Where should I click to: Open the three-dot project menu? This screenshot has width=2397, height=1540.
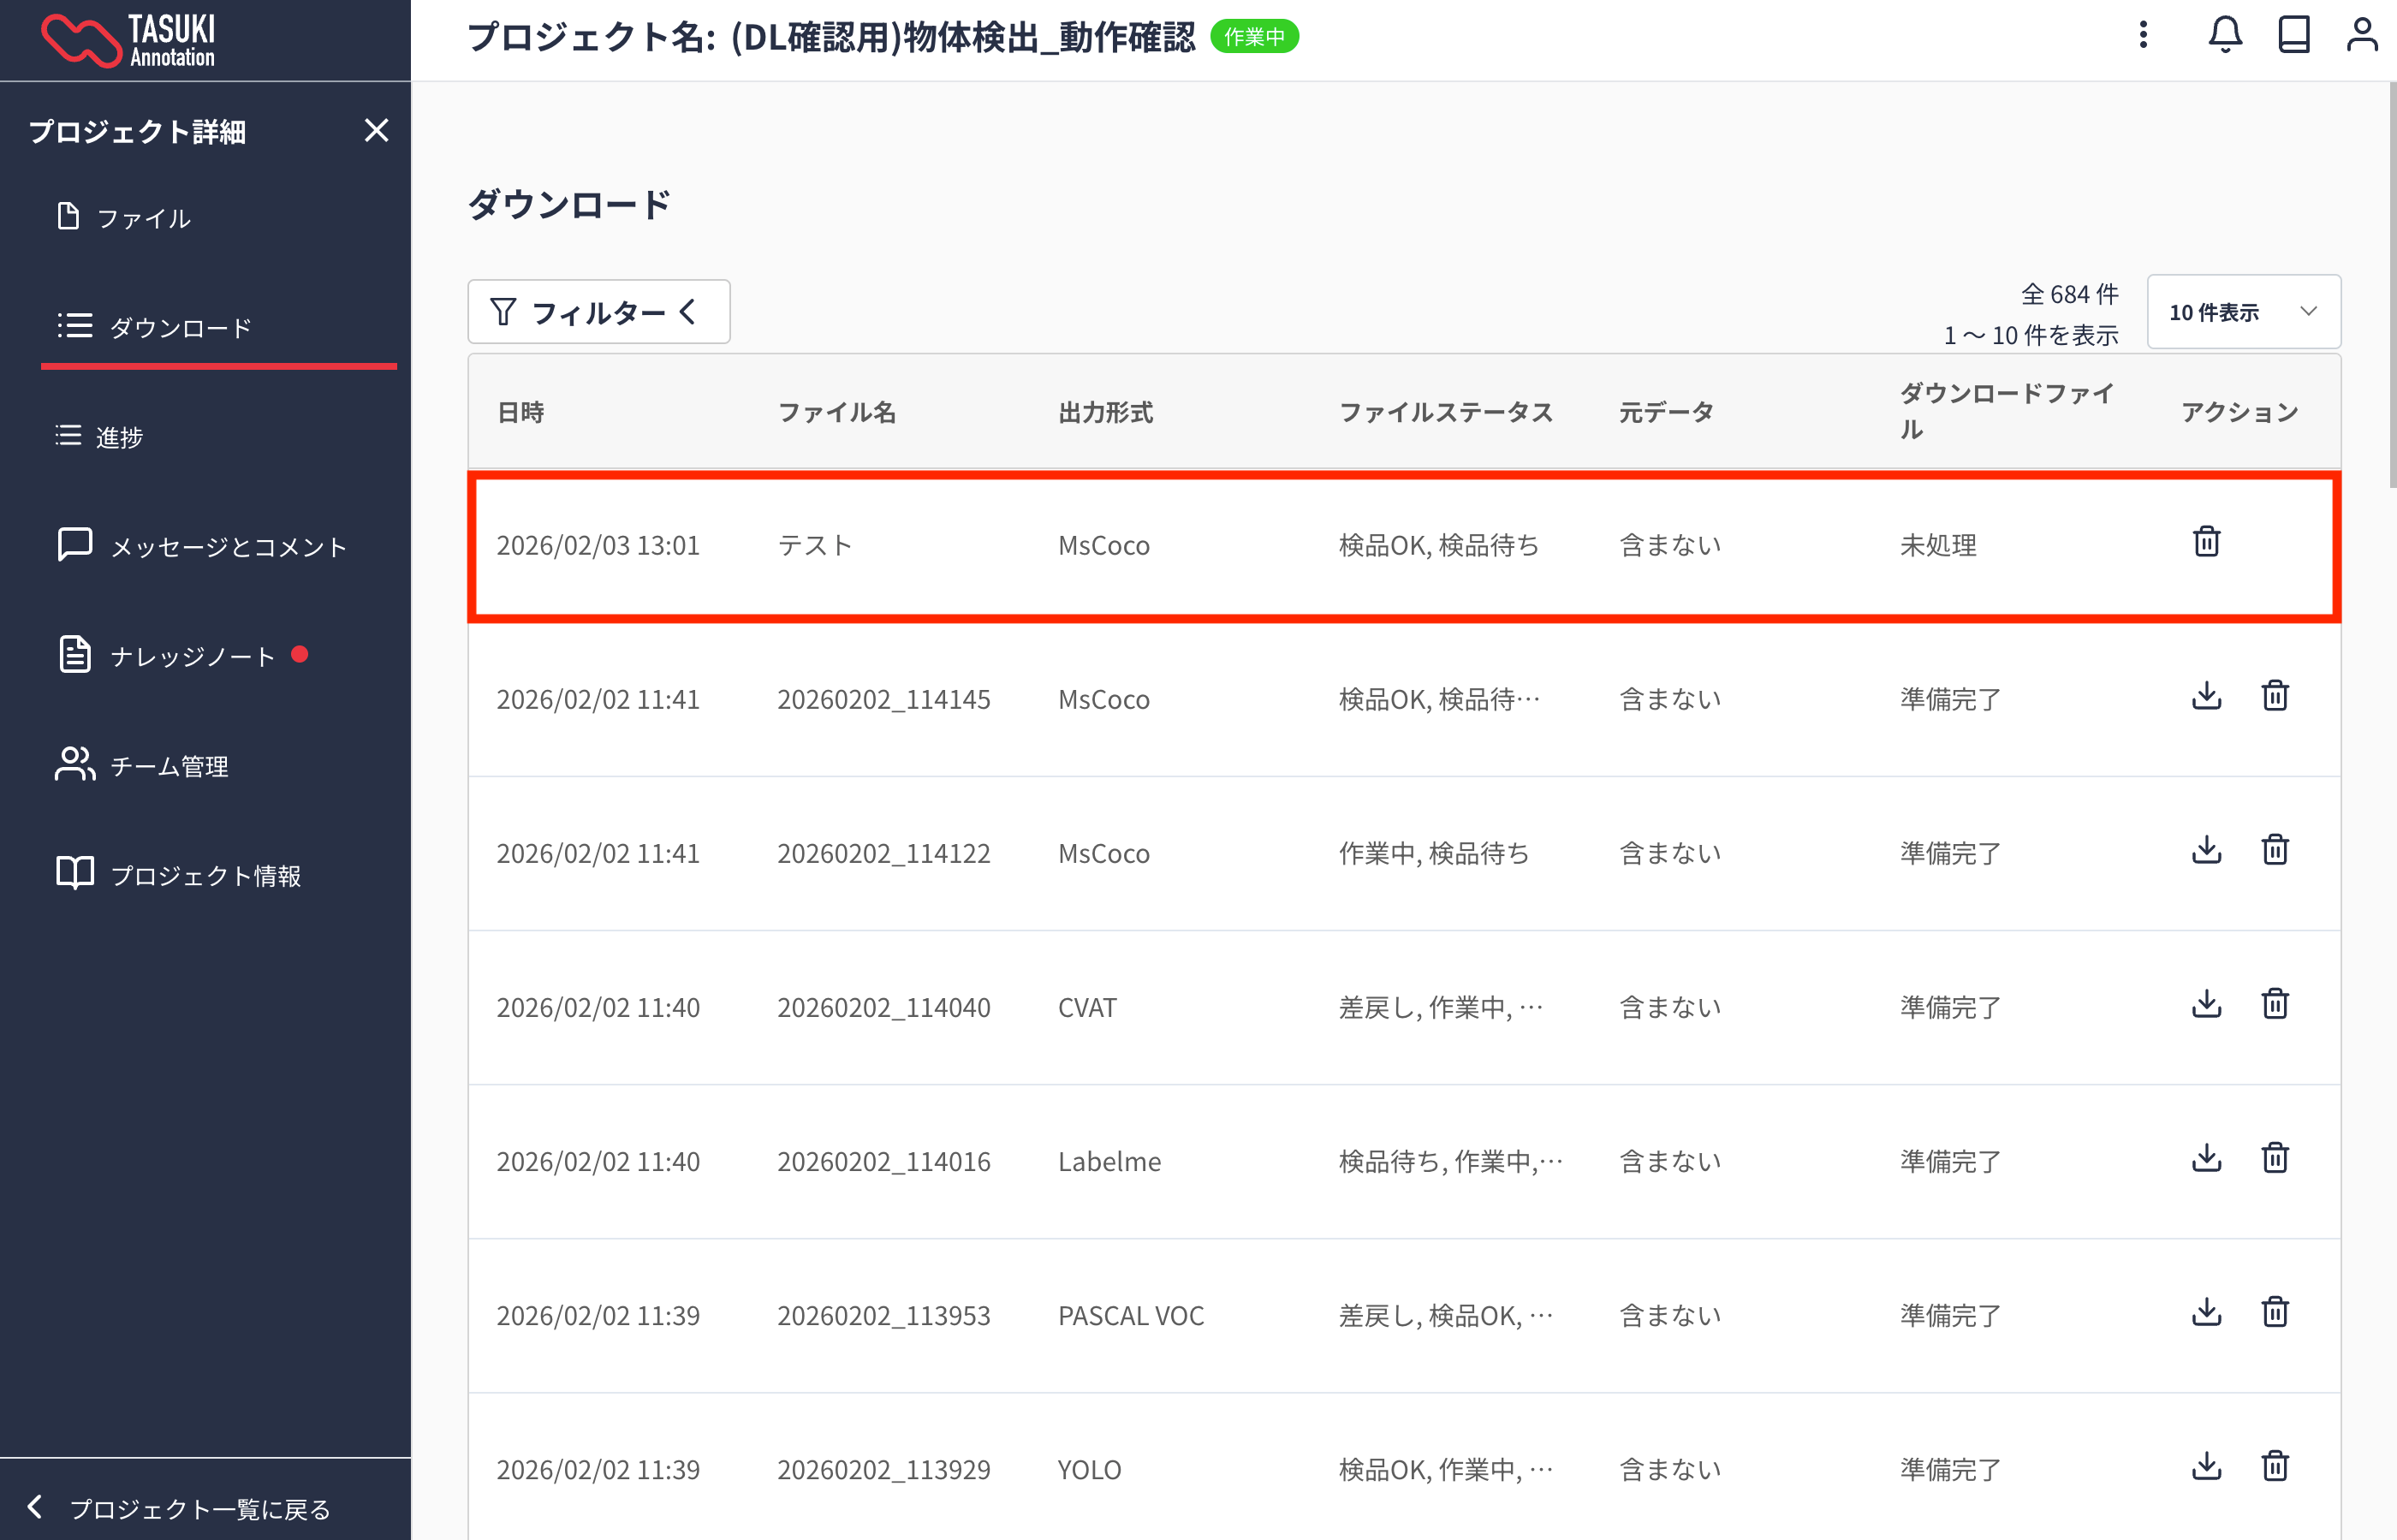(x=2142, y=35)
